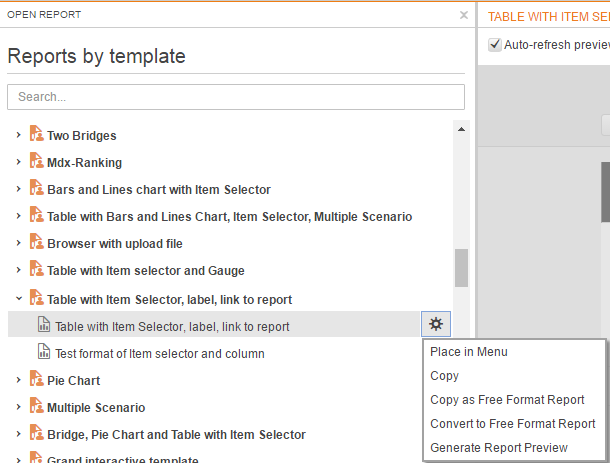Expand the Two Bridges template node
Screen dimensions: 610x463
[18, 135]
